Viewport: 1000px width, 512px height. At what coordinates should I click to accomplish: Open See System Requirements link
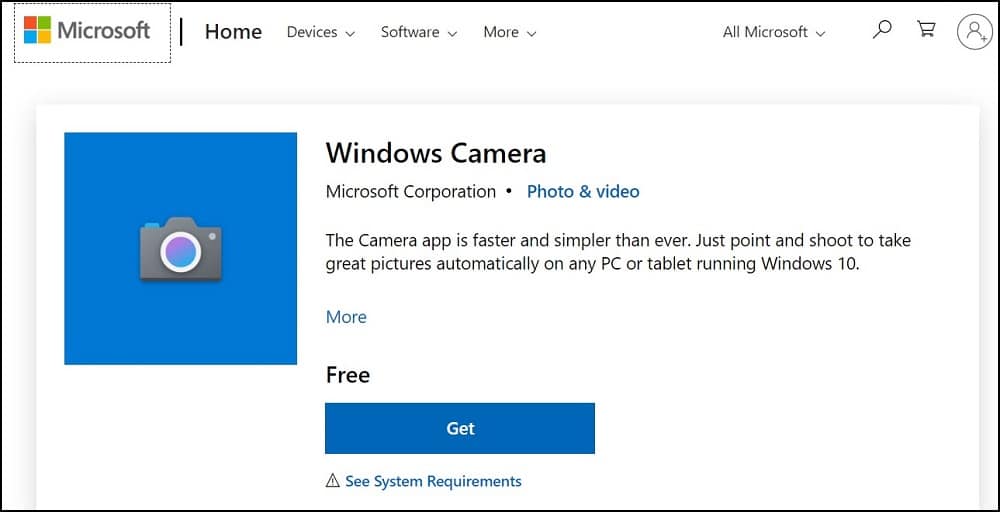pos(433,481)
